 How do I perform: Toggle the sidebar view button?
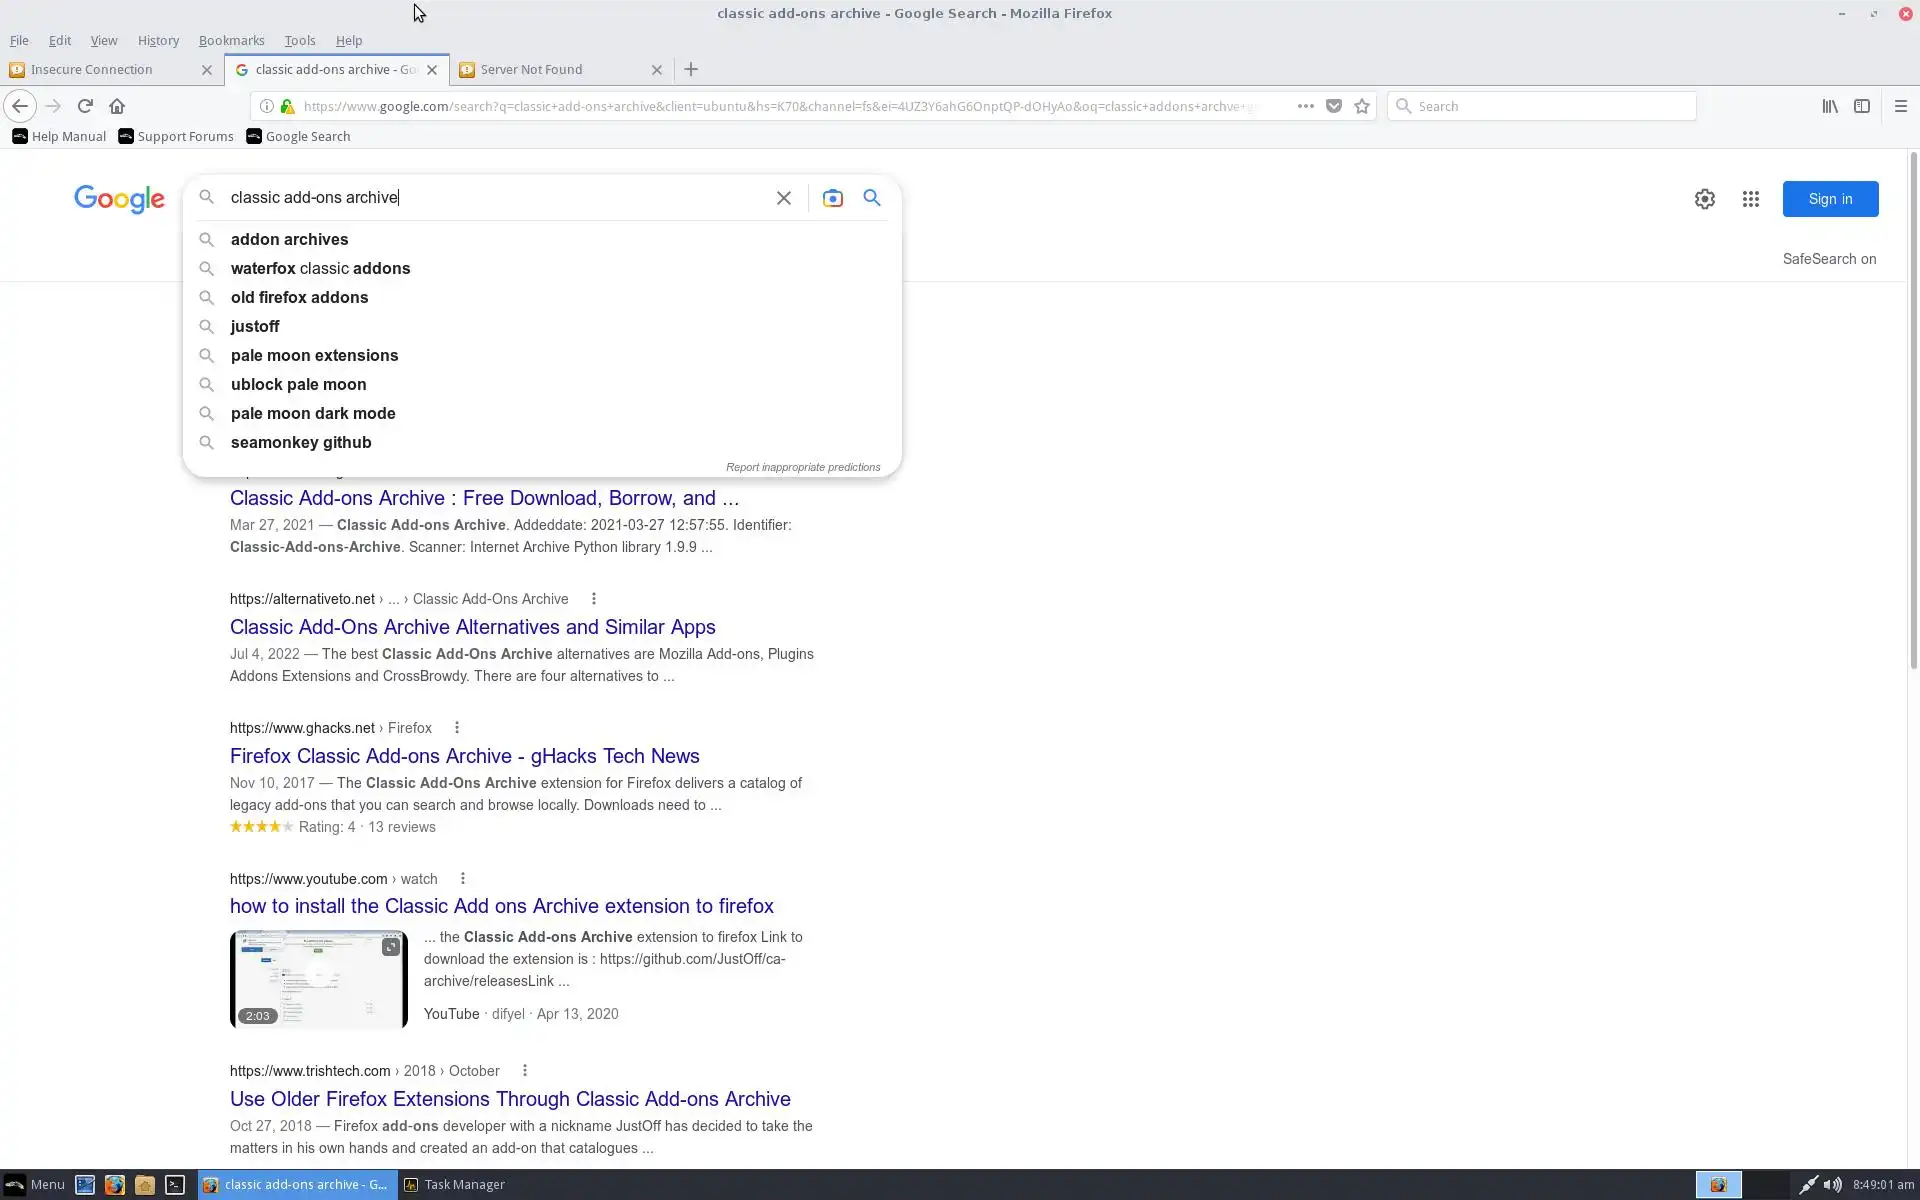[x=1861, y=106]
